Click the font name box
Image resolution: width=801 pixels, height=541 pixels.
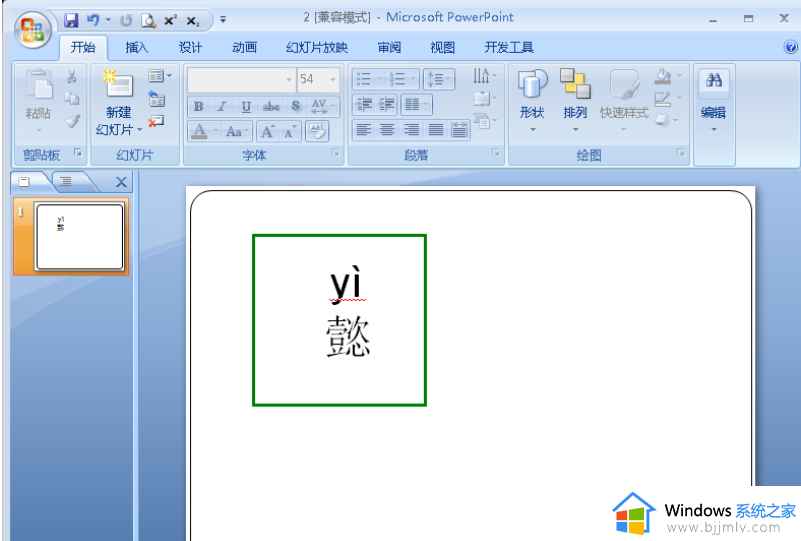point(236,80)
